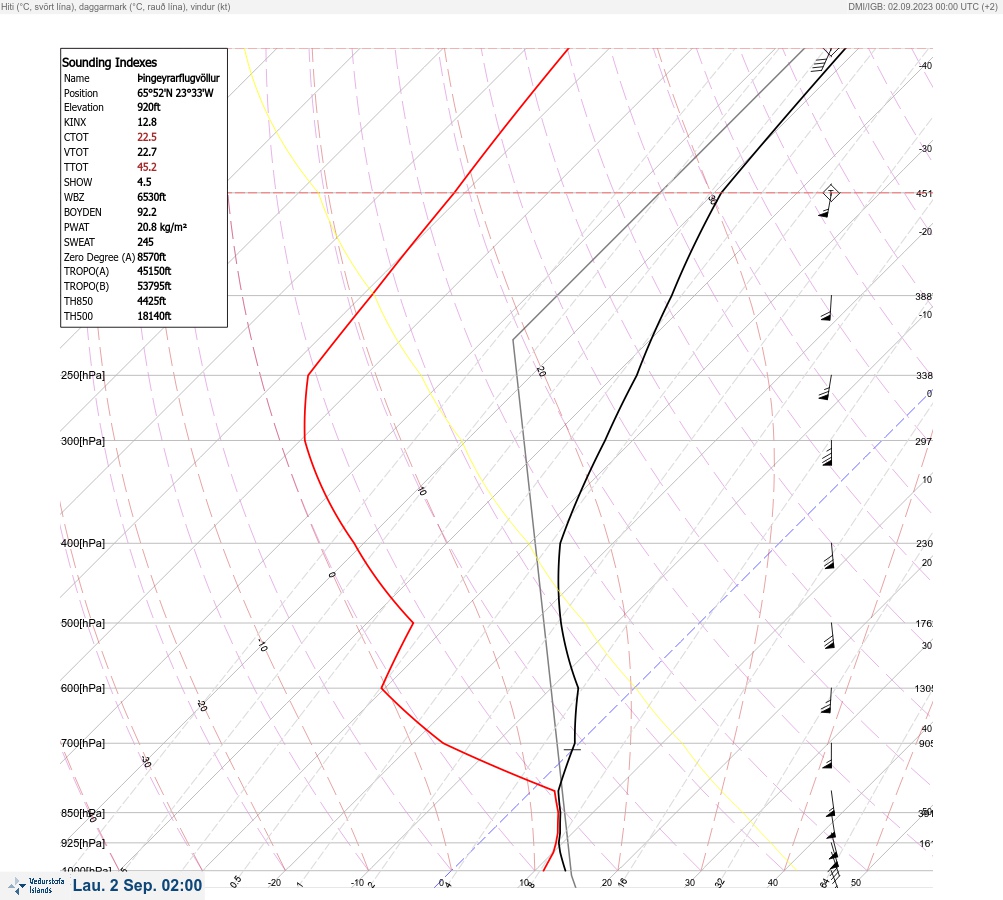Click the TROPO(B) value 53795ft
This screenshot has width=1003, height=900.
154,286
